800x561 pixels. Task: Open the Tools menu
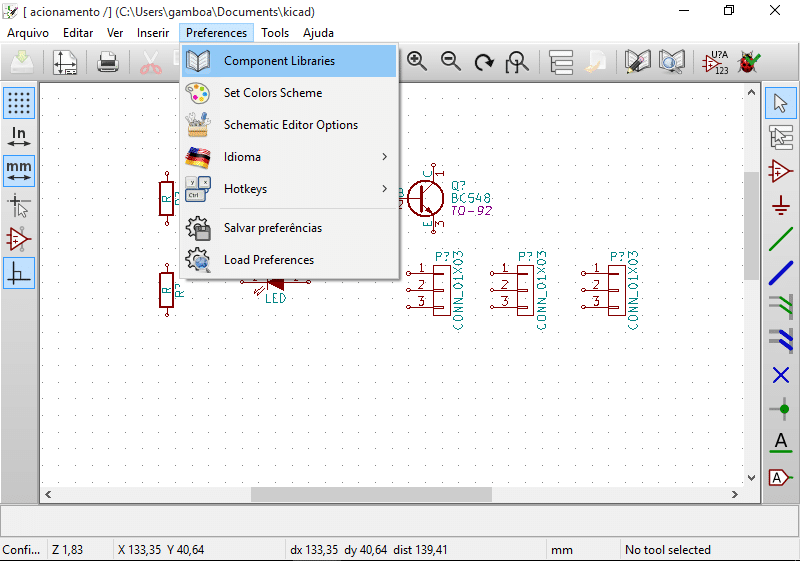[x=275, y=33]
